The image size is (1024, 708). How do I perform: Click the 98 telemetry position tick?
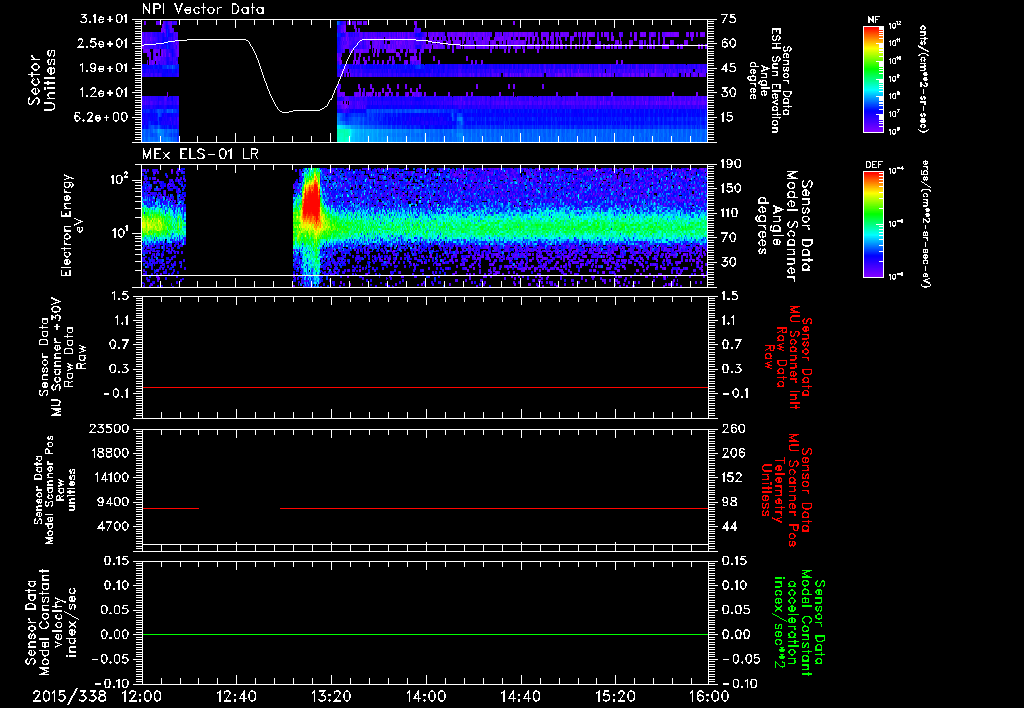(x=729, y=502)
